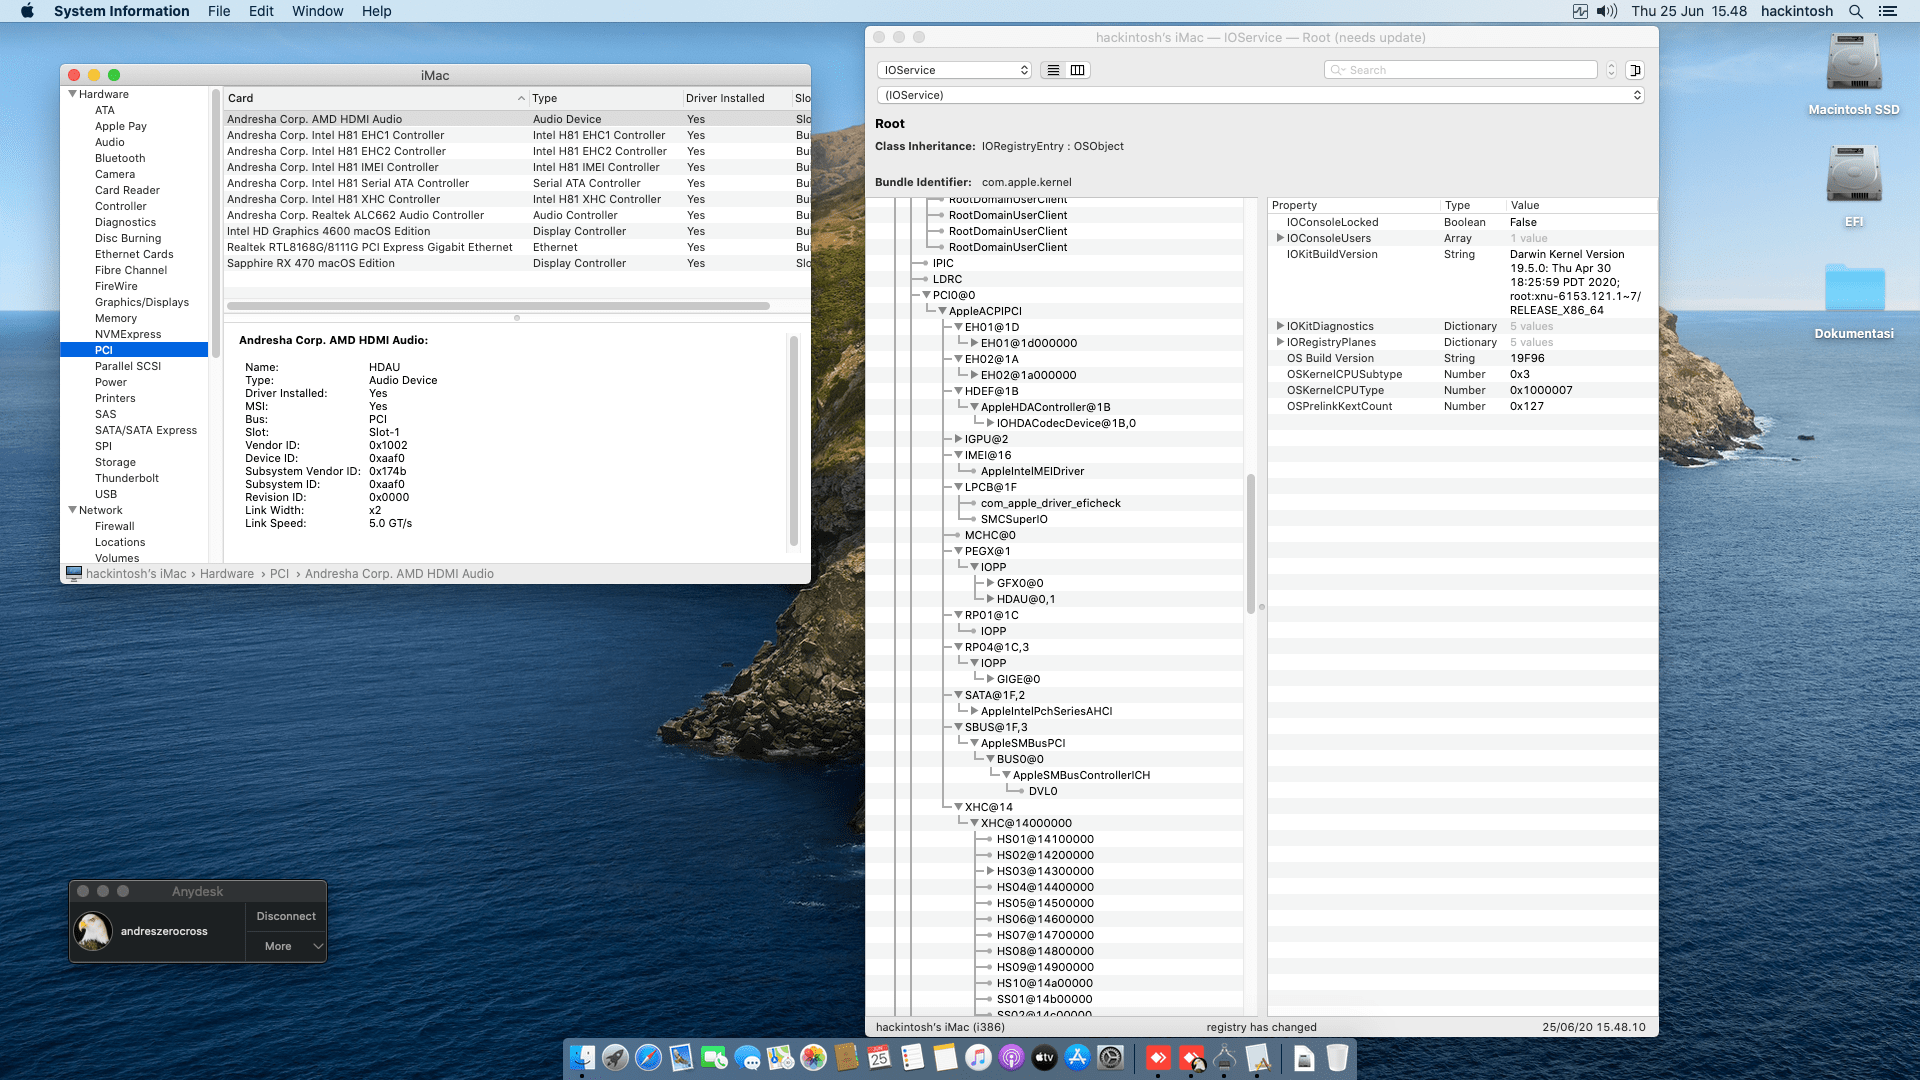Expand IGPU@2 tree node
1920x1080 pixels.
(x=958, y=439)
